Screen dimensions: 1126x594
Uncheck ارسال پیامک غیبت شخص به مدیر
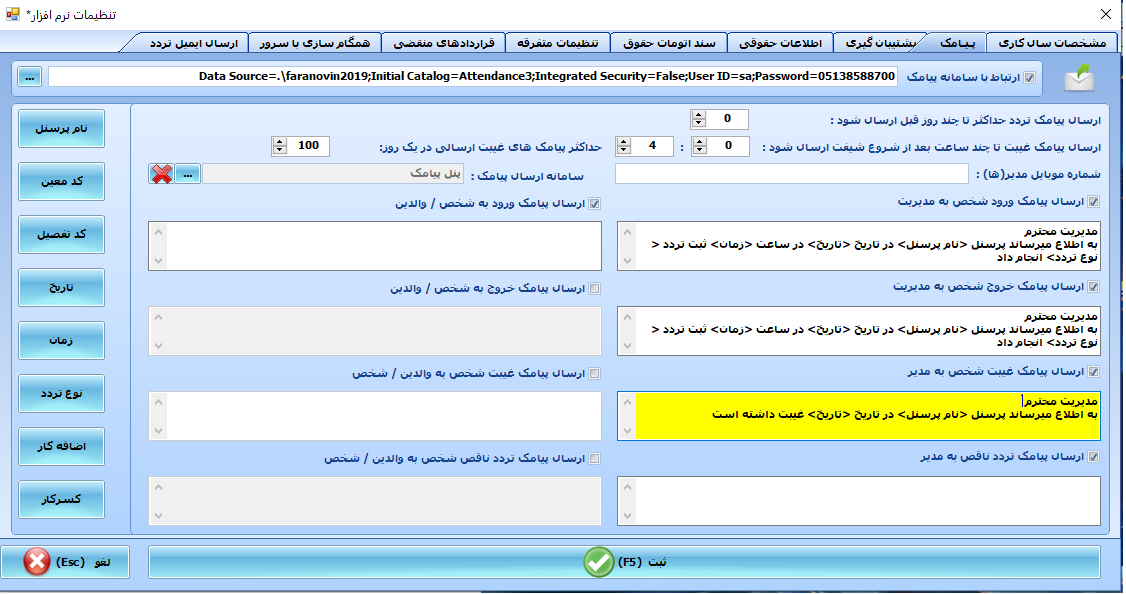pyautogui.click(x=1094, y=371)
